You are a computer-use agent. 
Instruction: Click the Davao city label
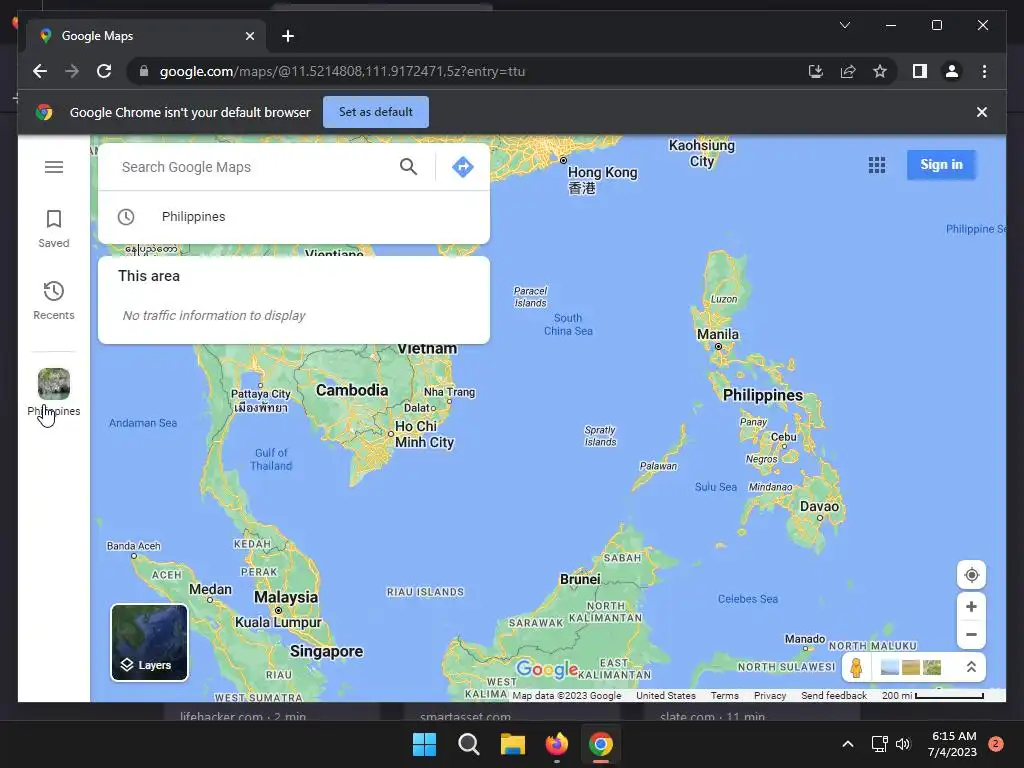tap(819, 506)
